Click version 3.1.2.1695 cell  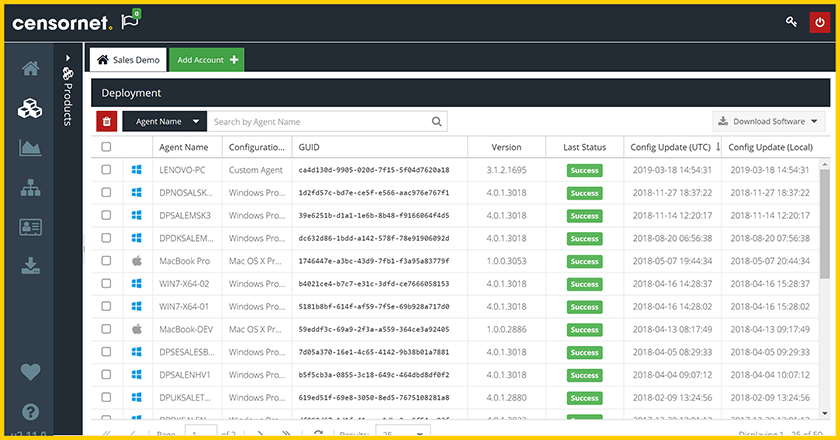click(x=506, y=170)
